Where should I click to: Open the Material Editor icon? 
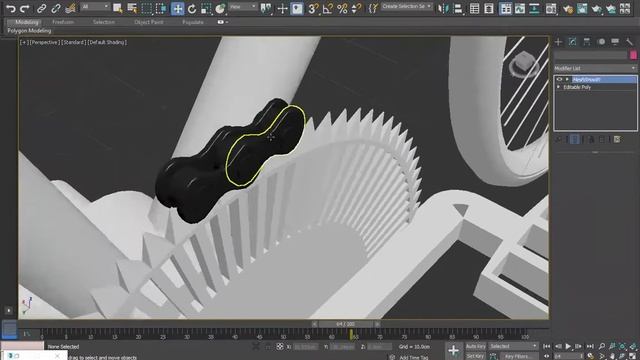click(x=551, y=8)
